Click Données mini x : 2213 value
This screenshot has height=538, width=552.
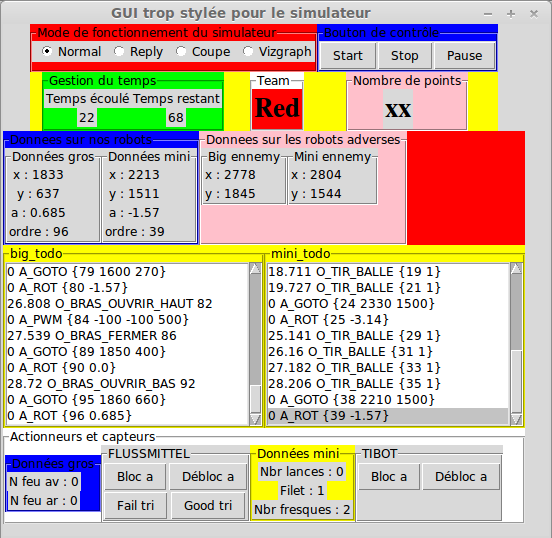(134, 175)
